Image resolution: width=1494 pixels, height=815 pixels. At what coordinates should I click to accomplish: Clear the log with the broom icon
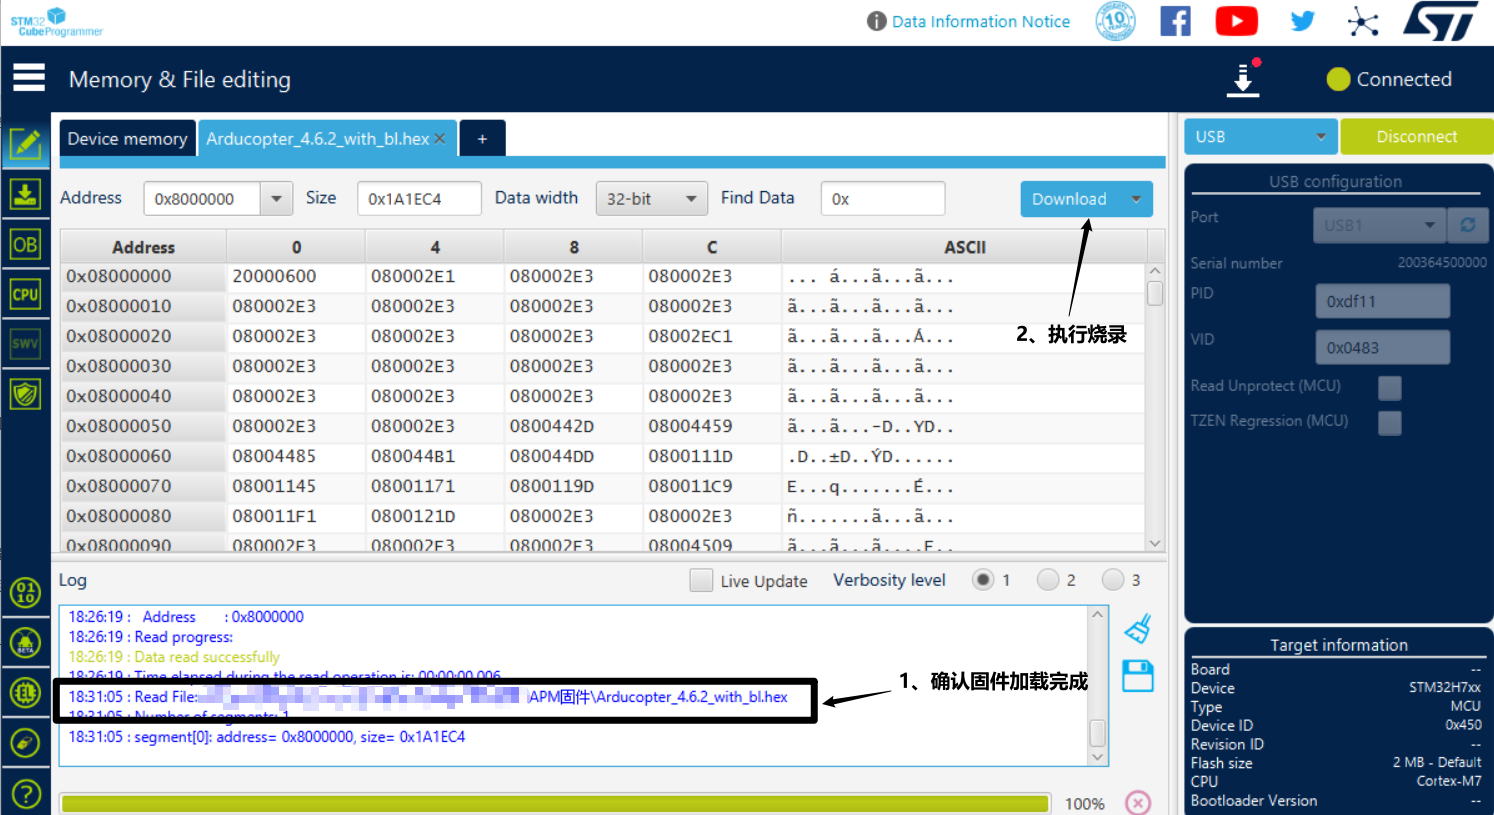pyautogui.click(x=1138, y=629)
